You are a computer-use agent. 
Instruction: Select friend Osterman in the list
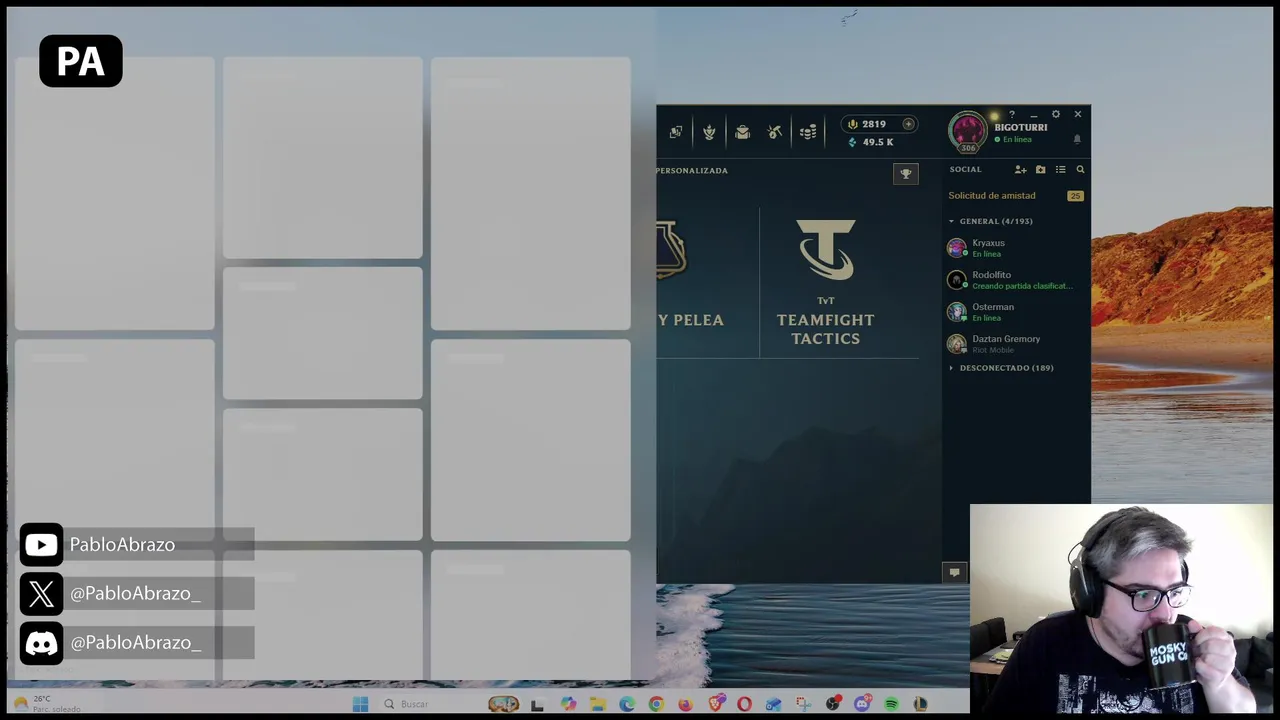pyautogui.click(x=1016, y=312)
